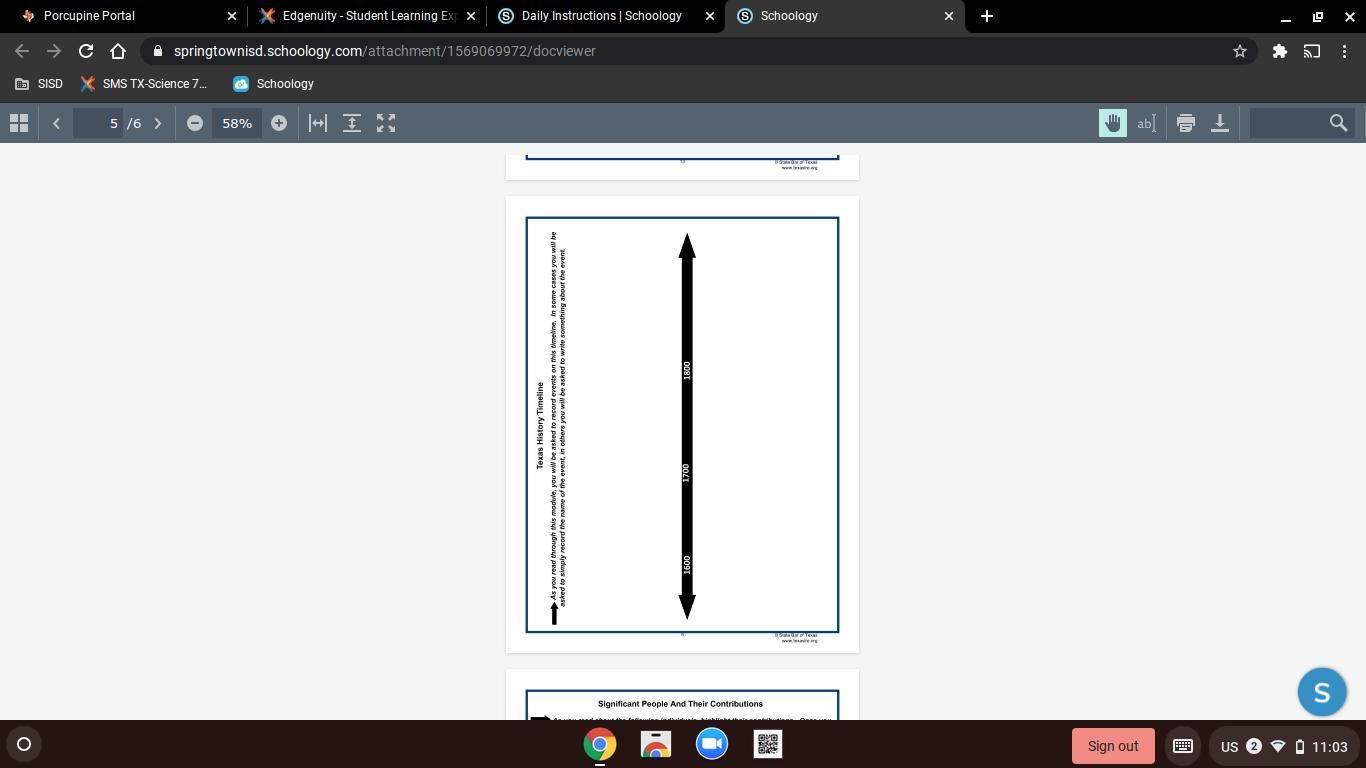The width and height of the screenshot is (1366, 768).
Task: Select the active Schoology tab
Action: pos(844,16)
